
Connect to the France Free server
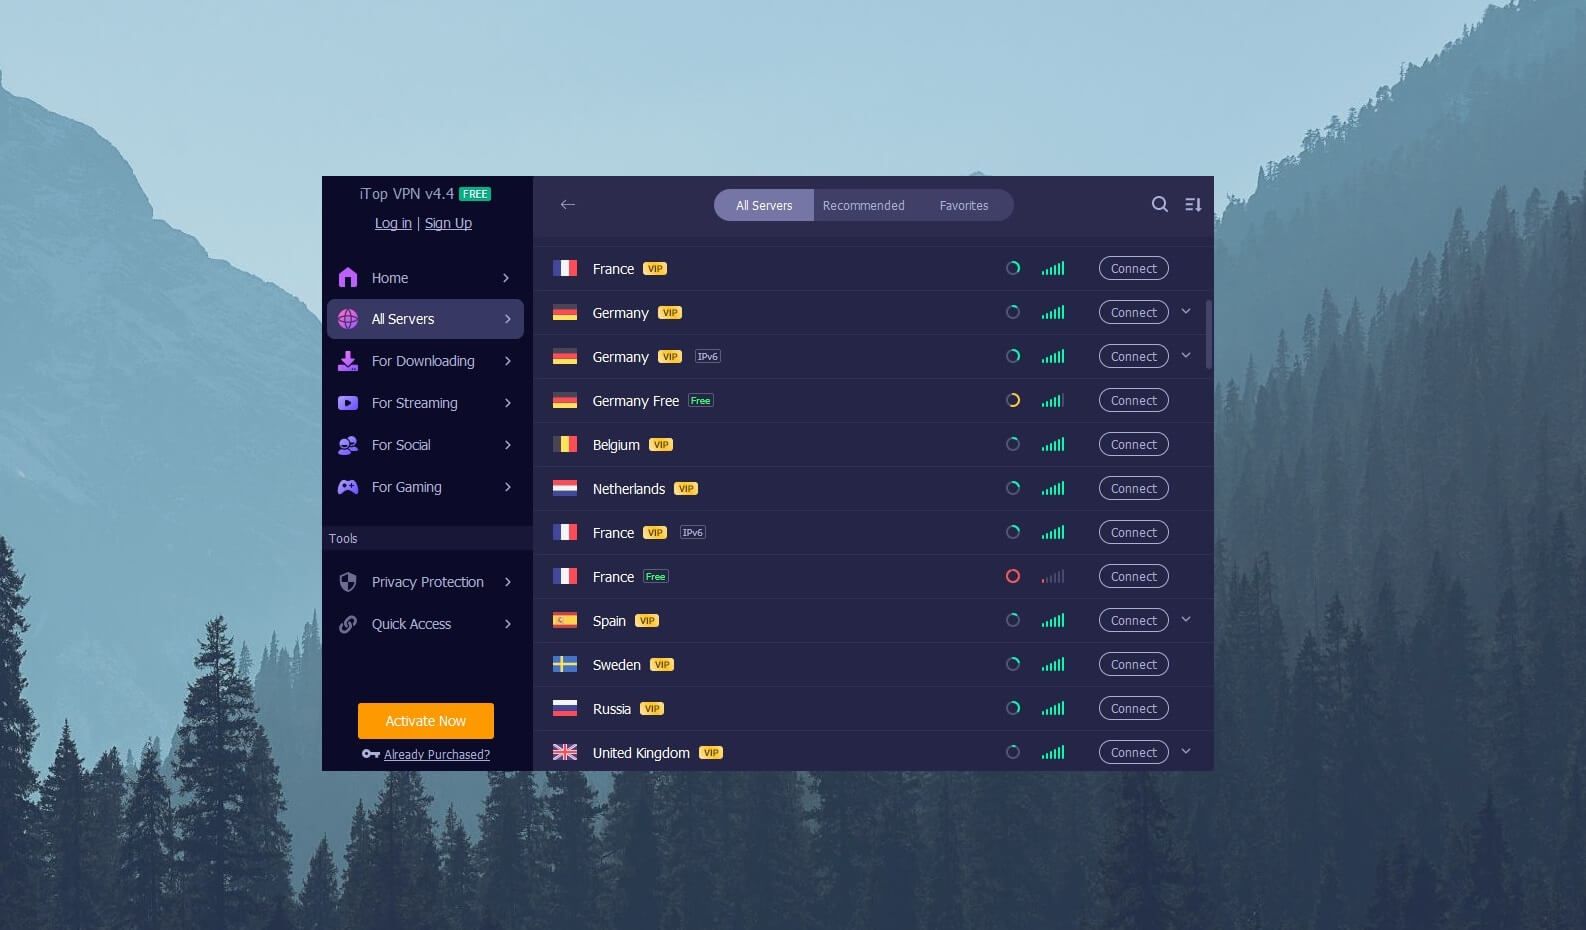(1134, 576)
